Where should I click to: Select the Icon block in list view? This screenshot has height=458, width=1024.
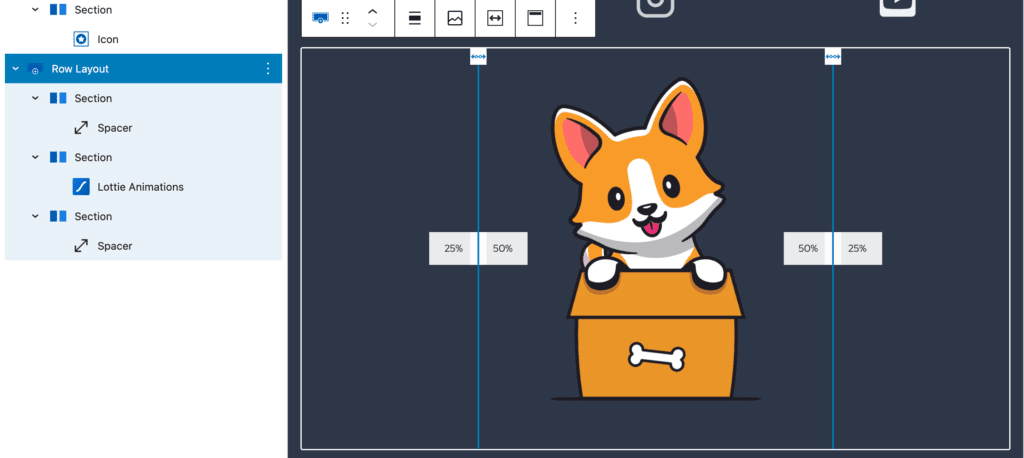pos(108,39)
